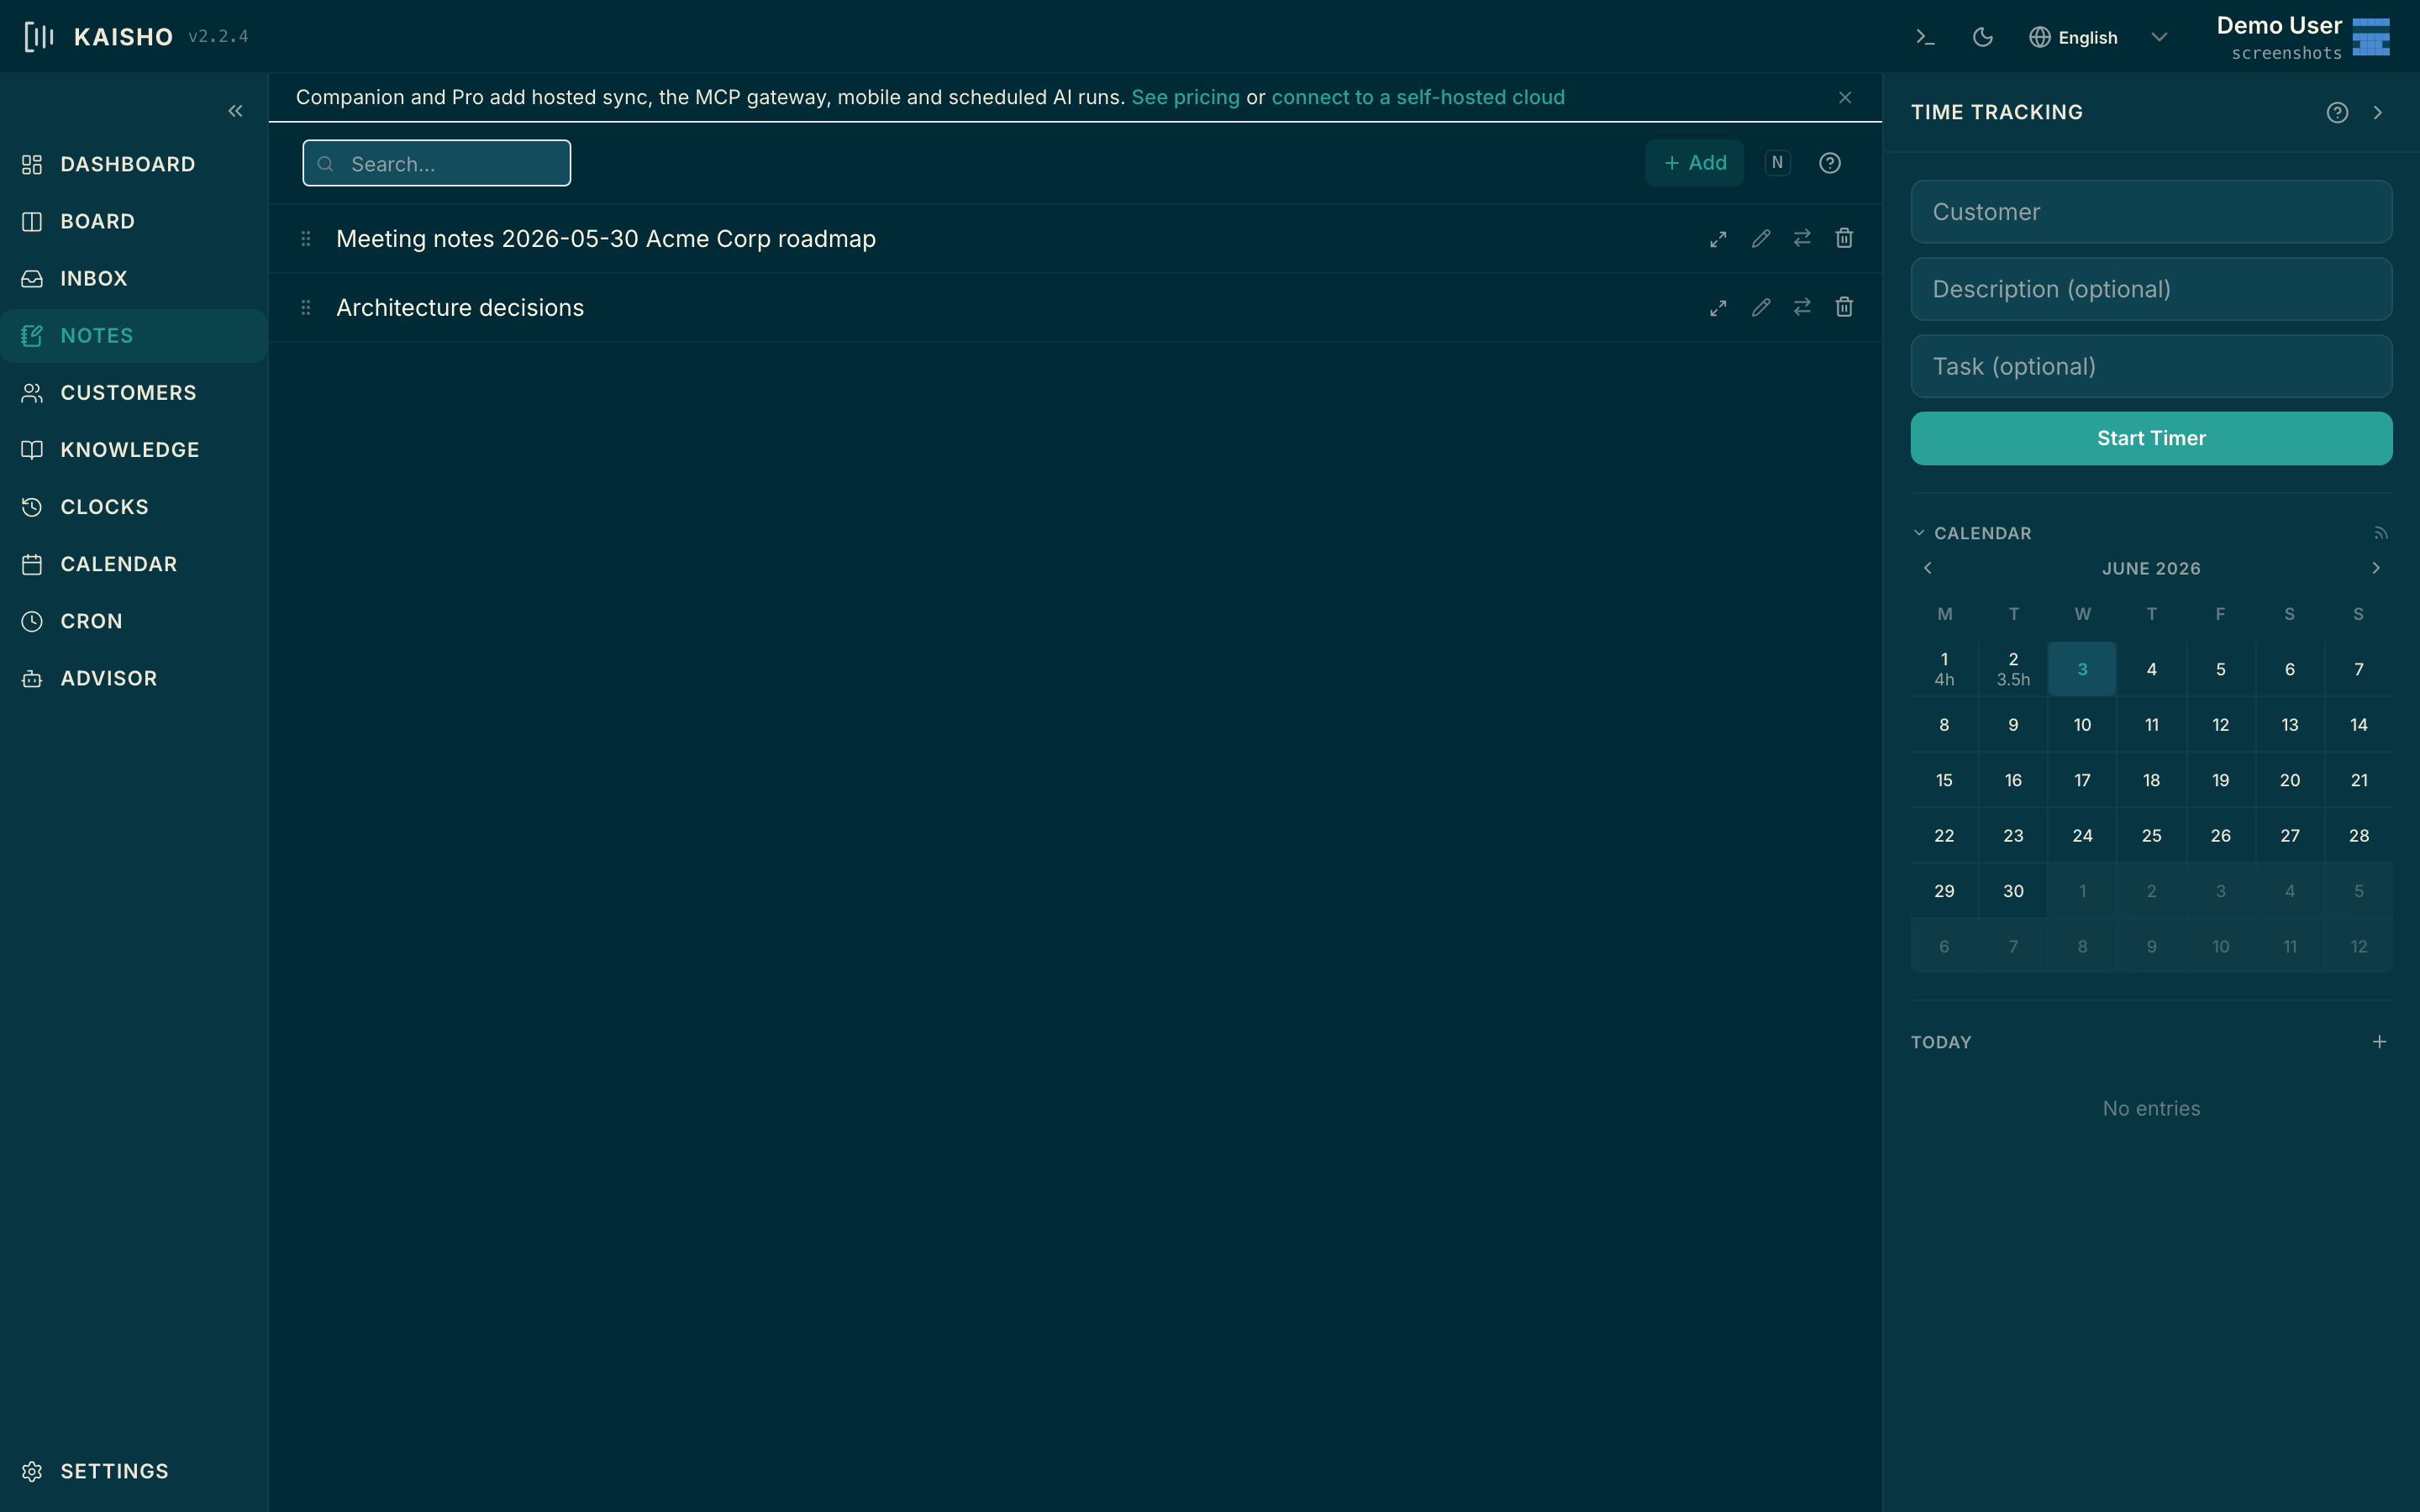Collapse the left sidebar with double chevron
This screenshot has height=1512, width=2420.
pos(235,111)
